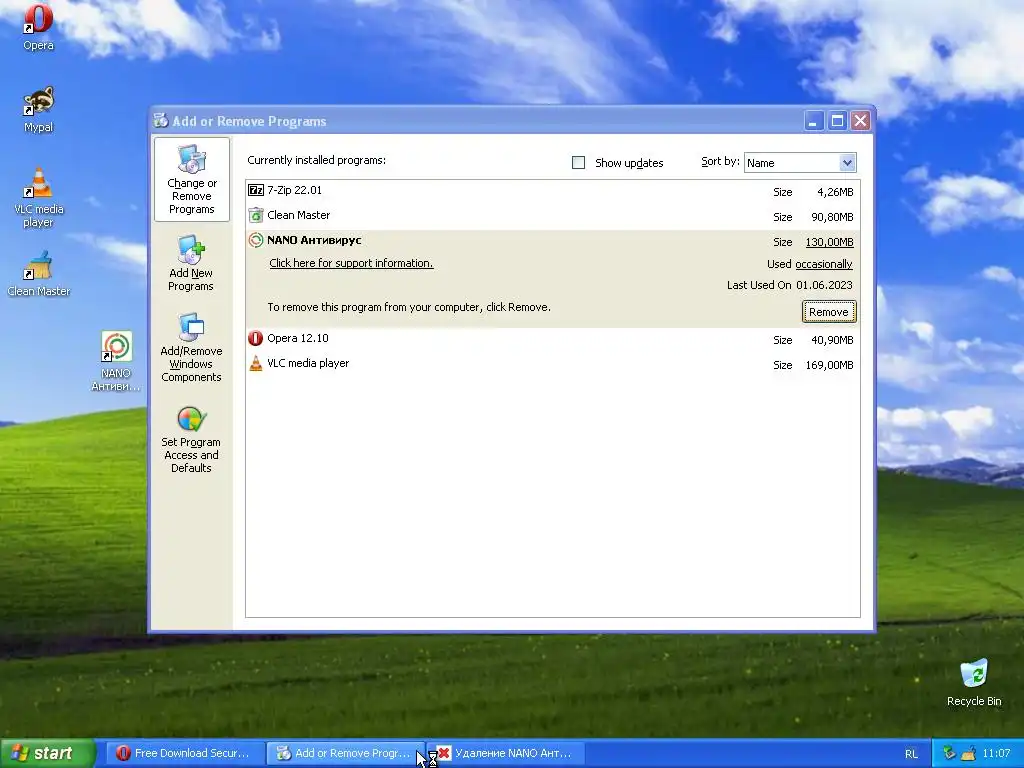Image resolution: width=1024 pixels, height=768 pixels.
Task: Click the NANO Антивирус list icon
Action: [256, 240]
